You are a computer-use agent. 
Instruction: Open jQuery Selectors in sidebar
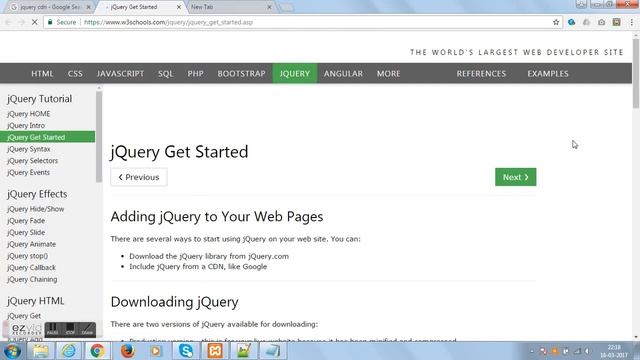point(32,161)
